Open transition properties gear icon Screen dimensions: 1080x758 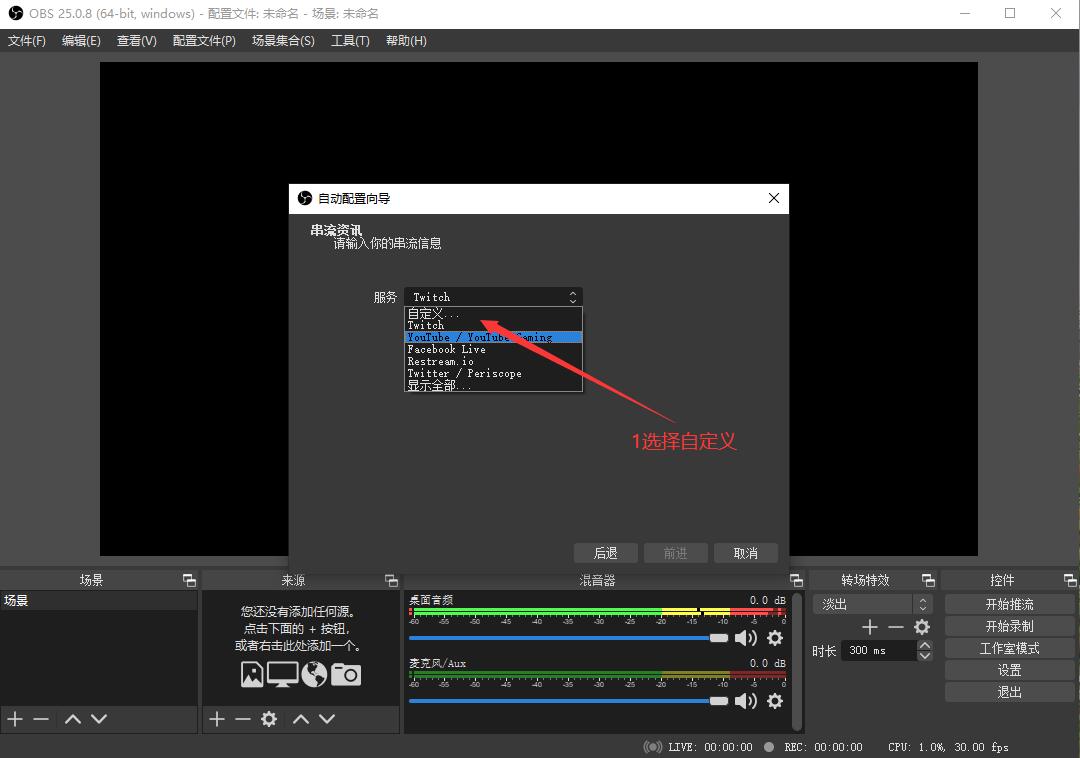tap(922, 627)
